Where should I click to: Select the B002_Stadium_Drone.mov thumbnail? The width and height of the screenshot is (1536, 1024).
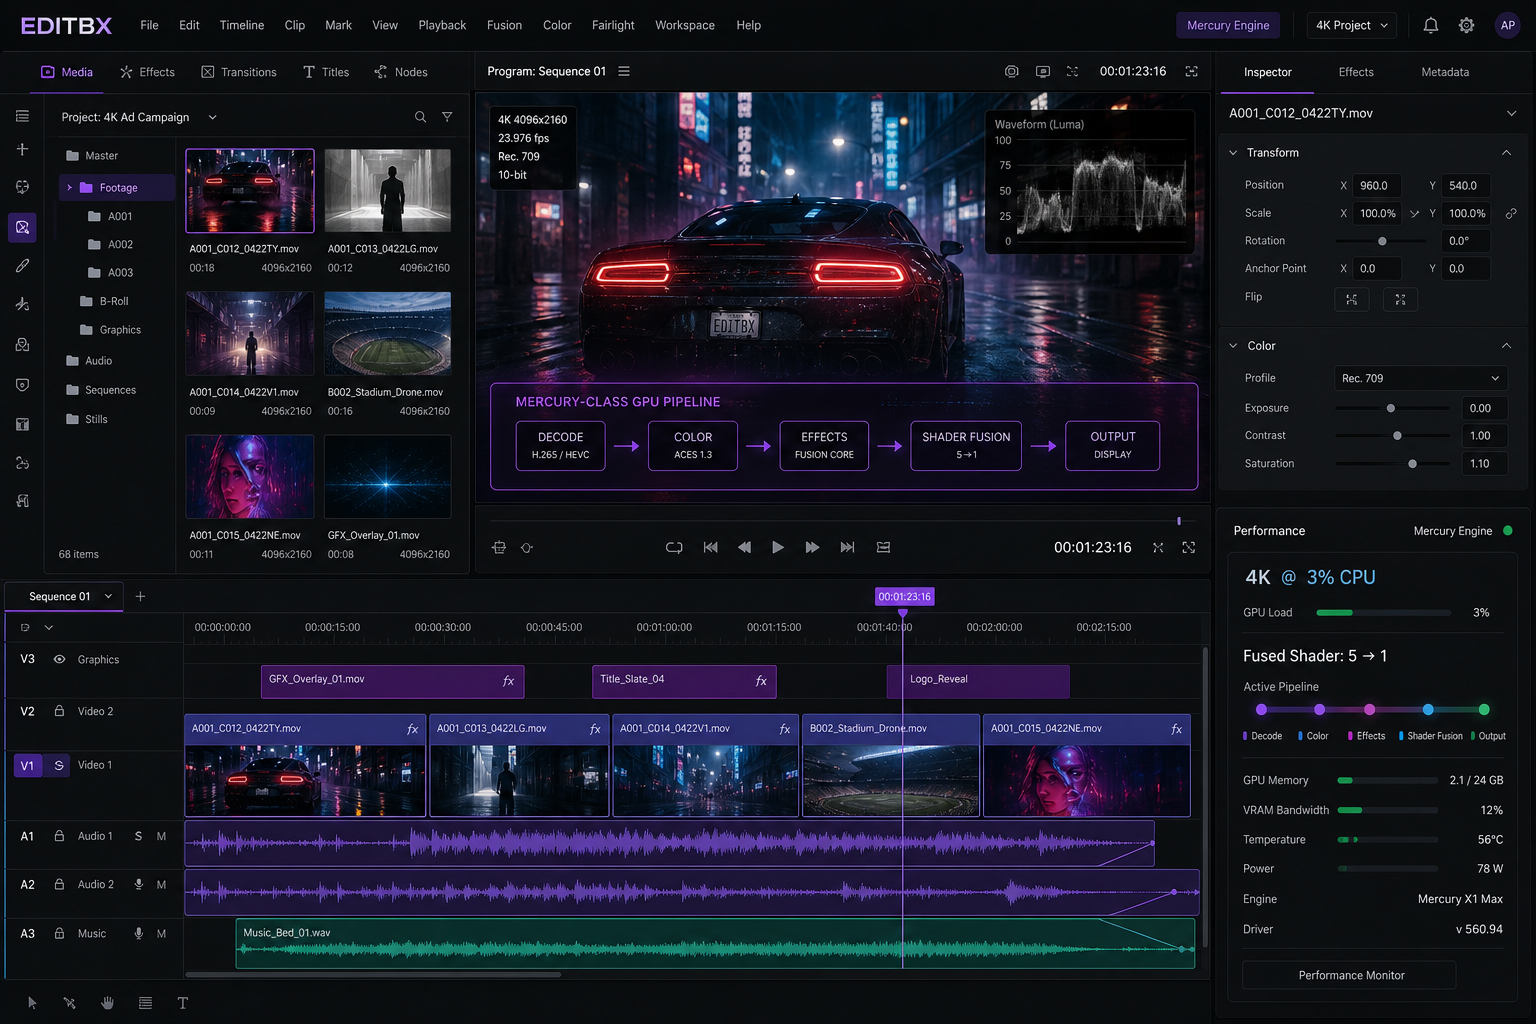click(388, 333)
